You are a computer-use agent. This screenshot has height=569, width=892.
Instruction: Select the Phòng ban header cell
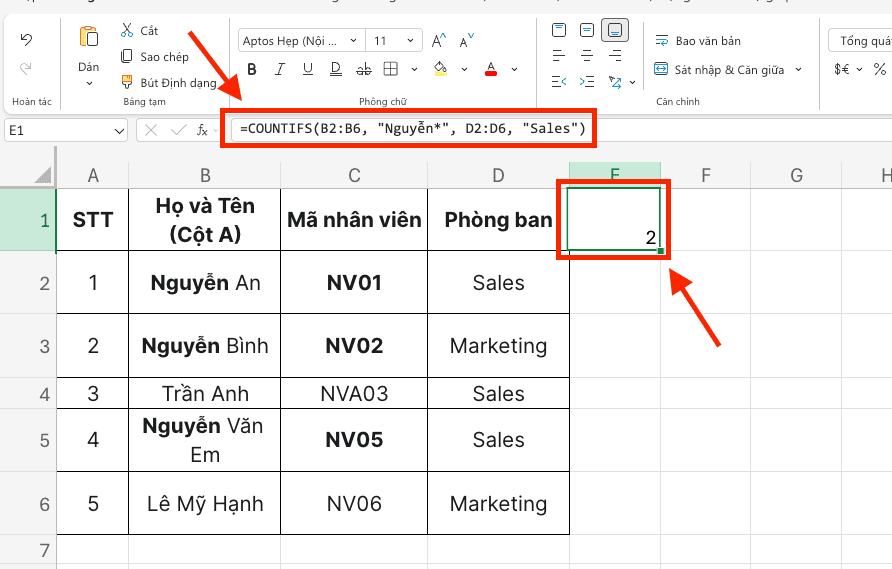pyautogui.click(x=498, y=220)
